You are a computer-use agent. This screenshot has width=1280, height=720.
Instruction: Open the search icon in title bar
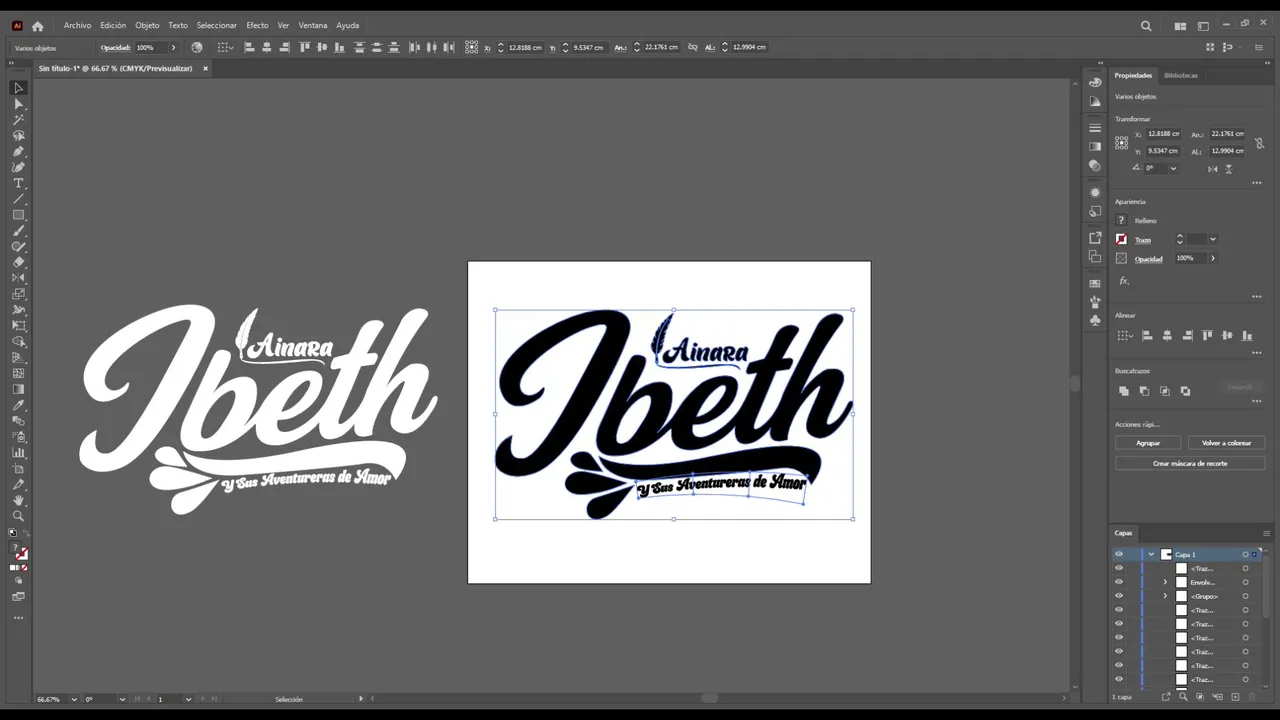click(1146, 26)
